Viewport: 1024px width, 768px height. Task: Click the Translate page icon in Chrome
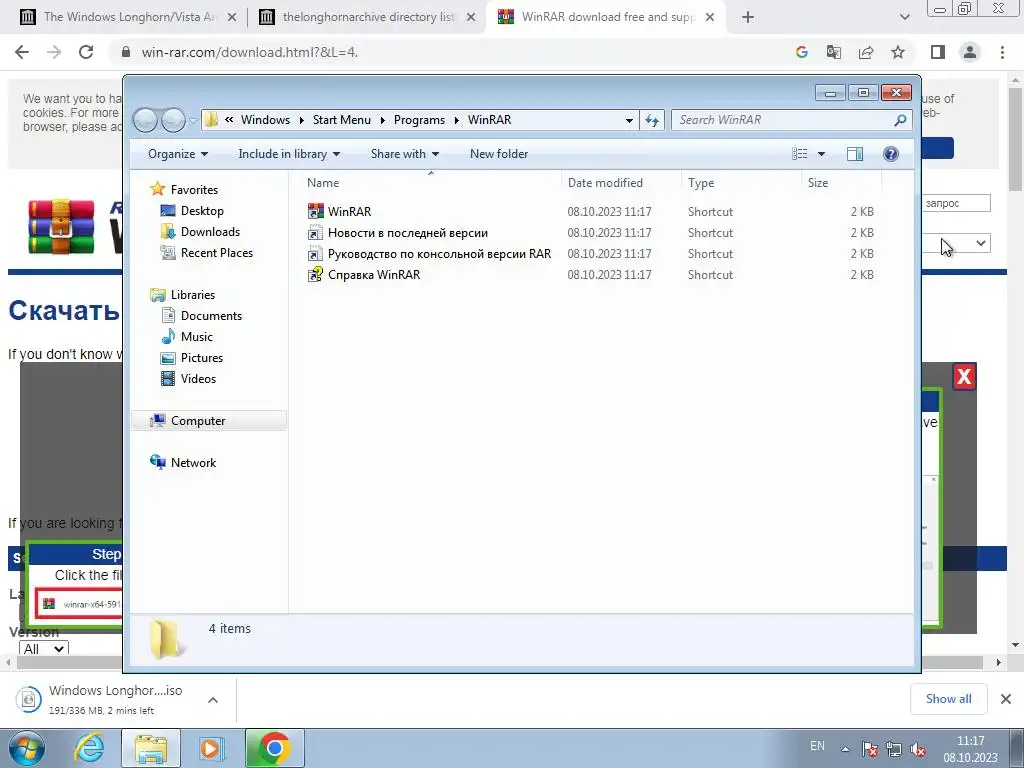834,52
